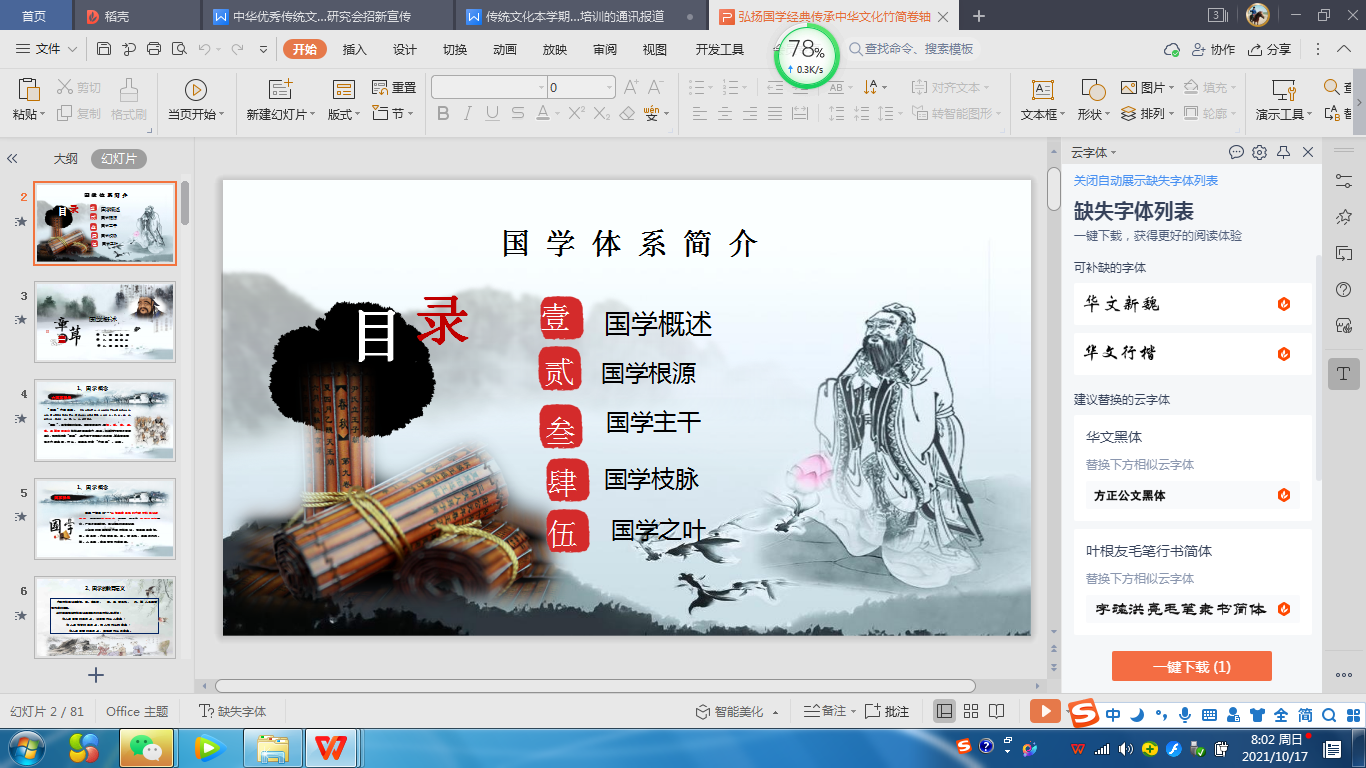Viewport: 1366px width, 768px height.
Task: Switch to the Outline (大纲) tab
Action: click(65, 158)
